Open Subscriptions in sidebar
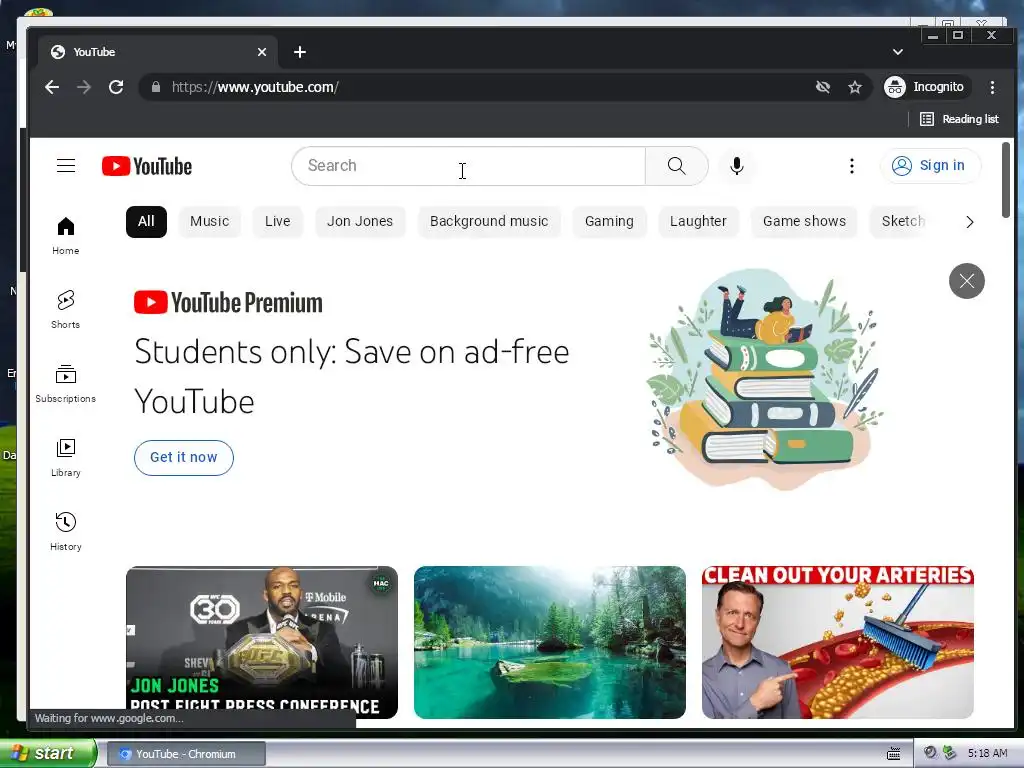 65,384
